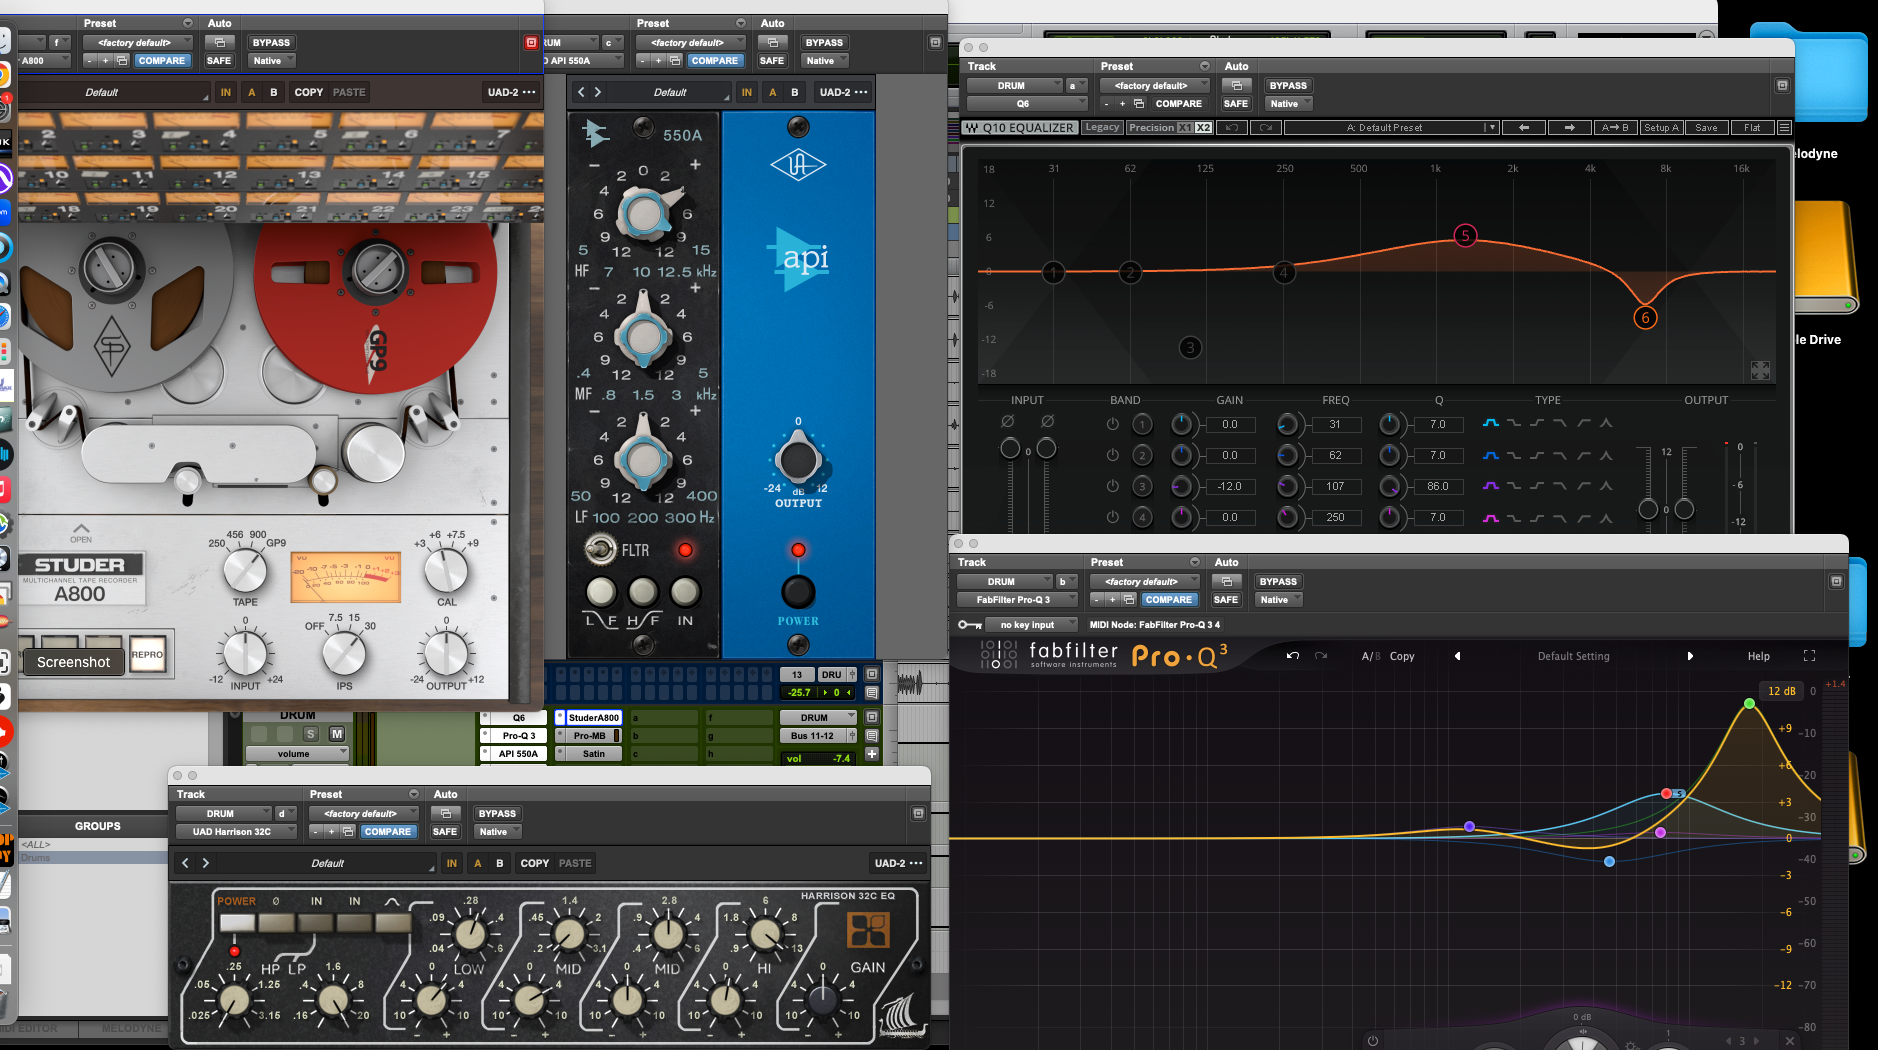Viewport: 1878px width, 1050px height.
Task: Click the A/B switch in Pro-Q 3
Action: point(1370,657)
